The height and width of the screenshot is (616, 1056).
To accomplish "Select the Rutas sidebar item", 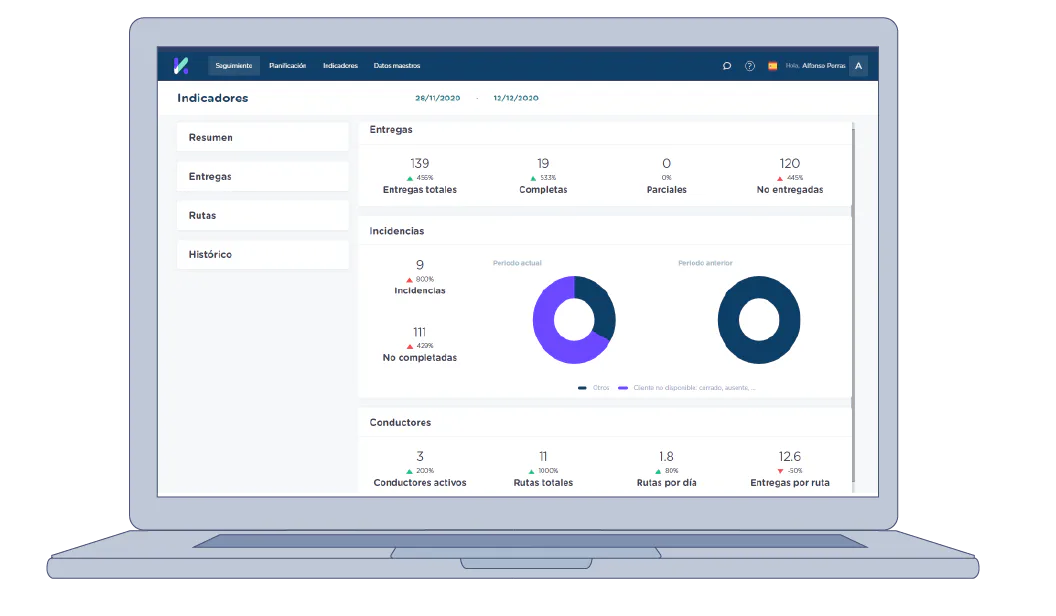I will (x=263, y=215).
